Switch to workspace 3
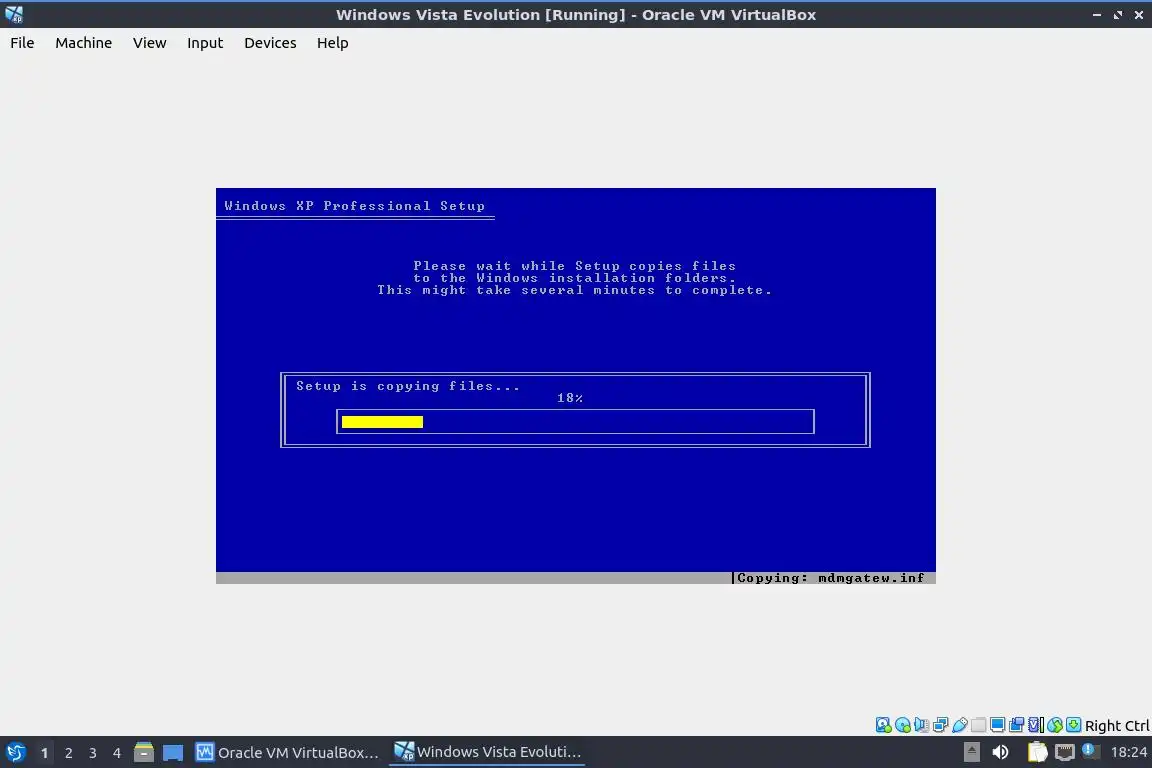 pyautogui.click(x=93, y=753)
